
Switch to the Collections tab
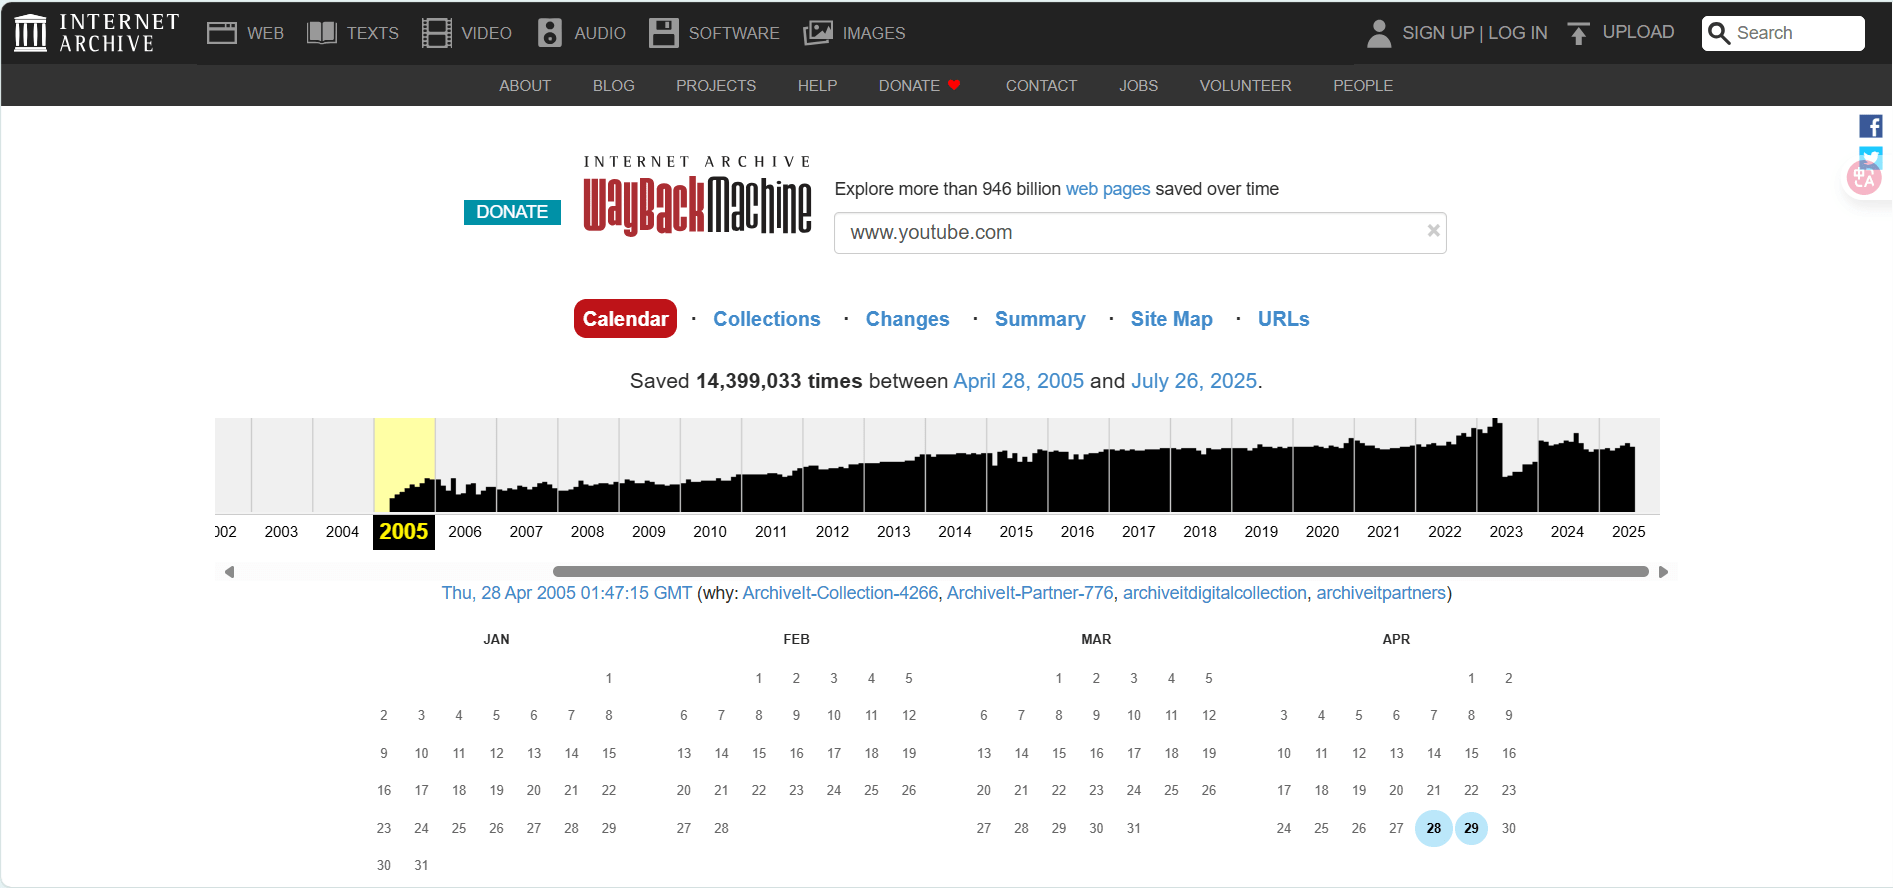click(767, 319)
